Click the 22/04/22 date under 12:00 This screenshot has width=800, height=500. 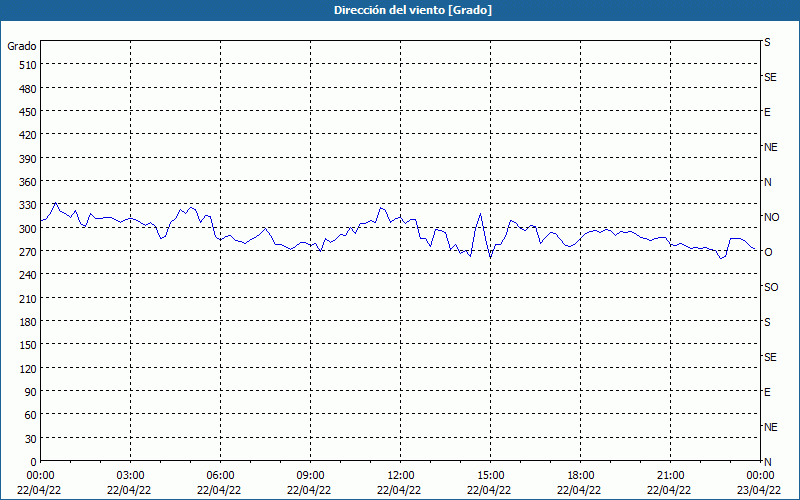coord(400,490)
